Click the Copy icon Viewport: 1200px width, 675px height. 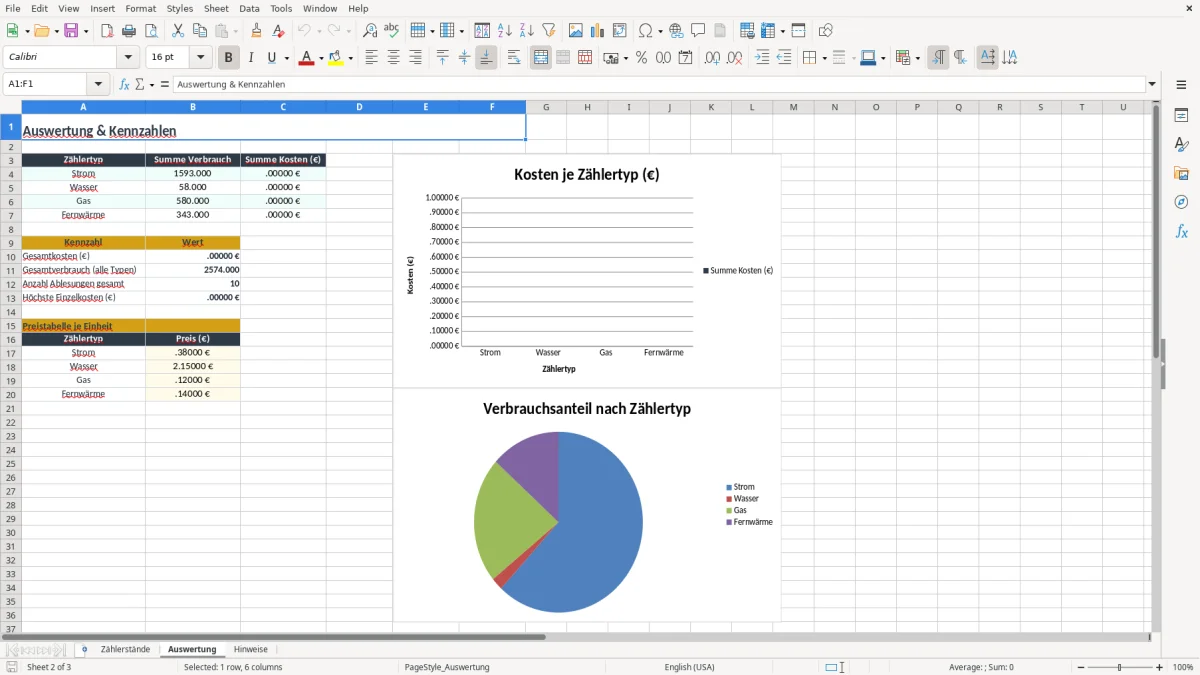200,31
